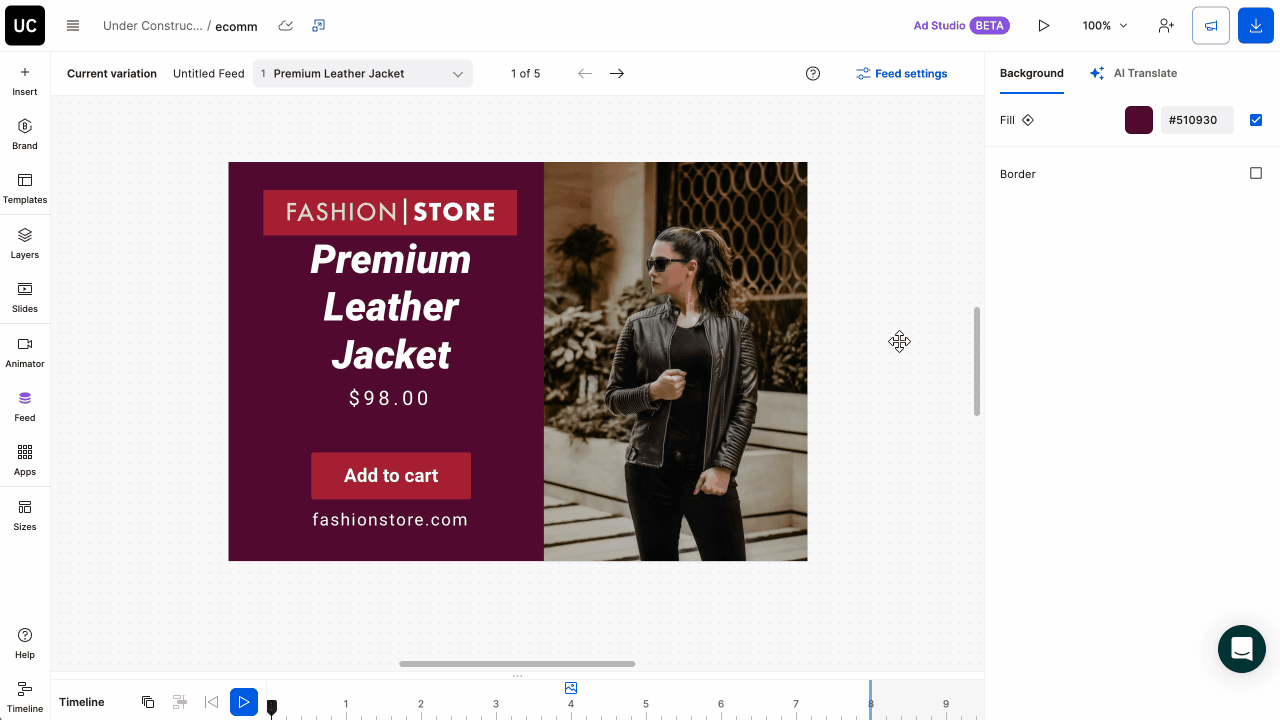Preview the design with top play icon
Screen dimensions: 1280x720
(x=1044, y=26)
